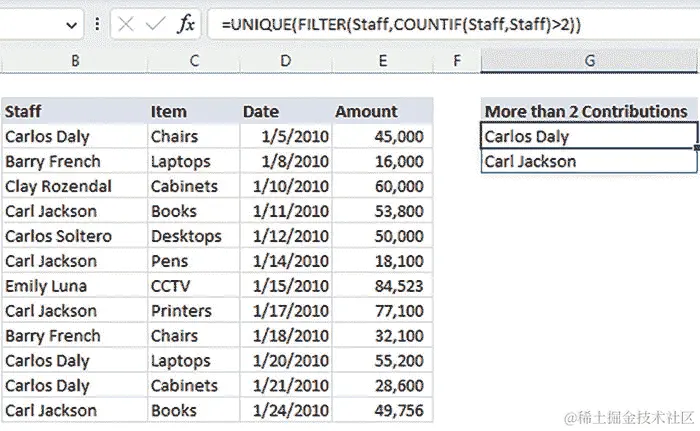This screenshot has width=700, height=431.
Task: Click the Amount header cell
Action: pyautogui.click(x=383, y=111)
